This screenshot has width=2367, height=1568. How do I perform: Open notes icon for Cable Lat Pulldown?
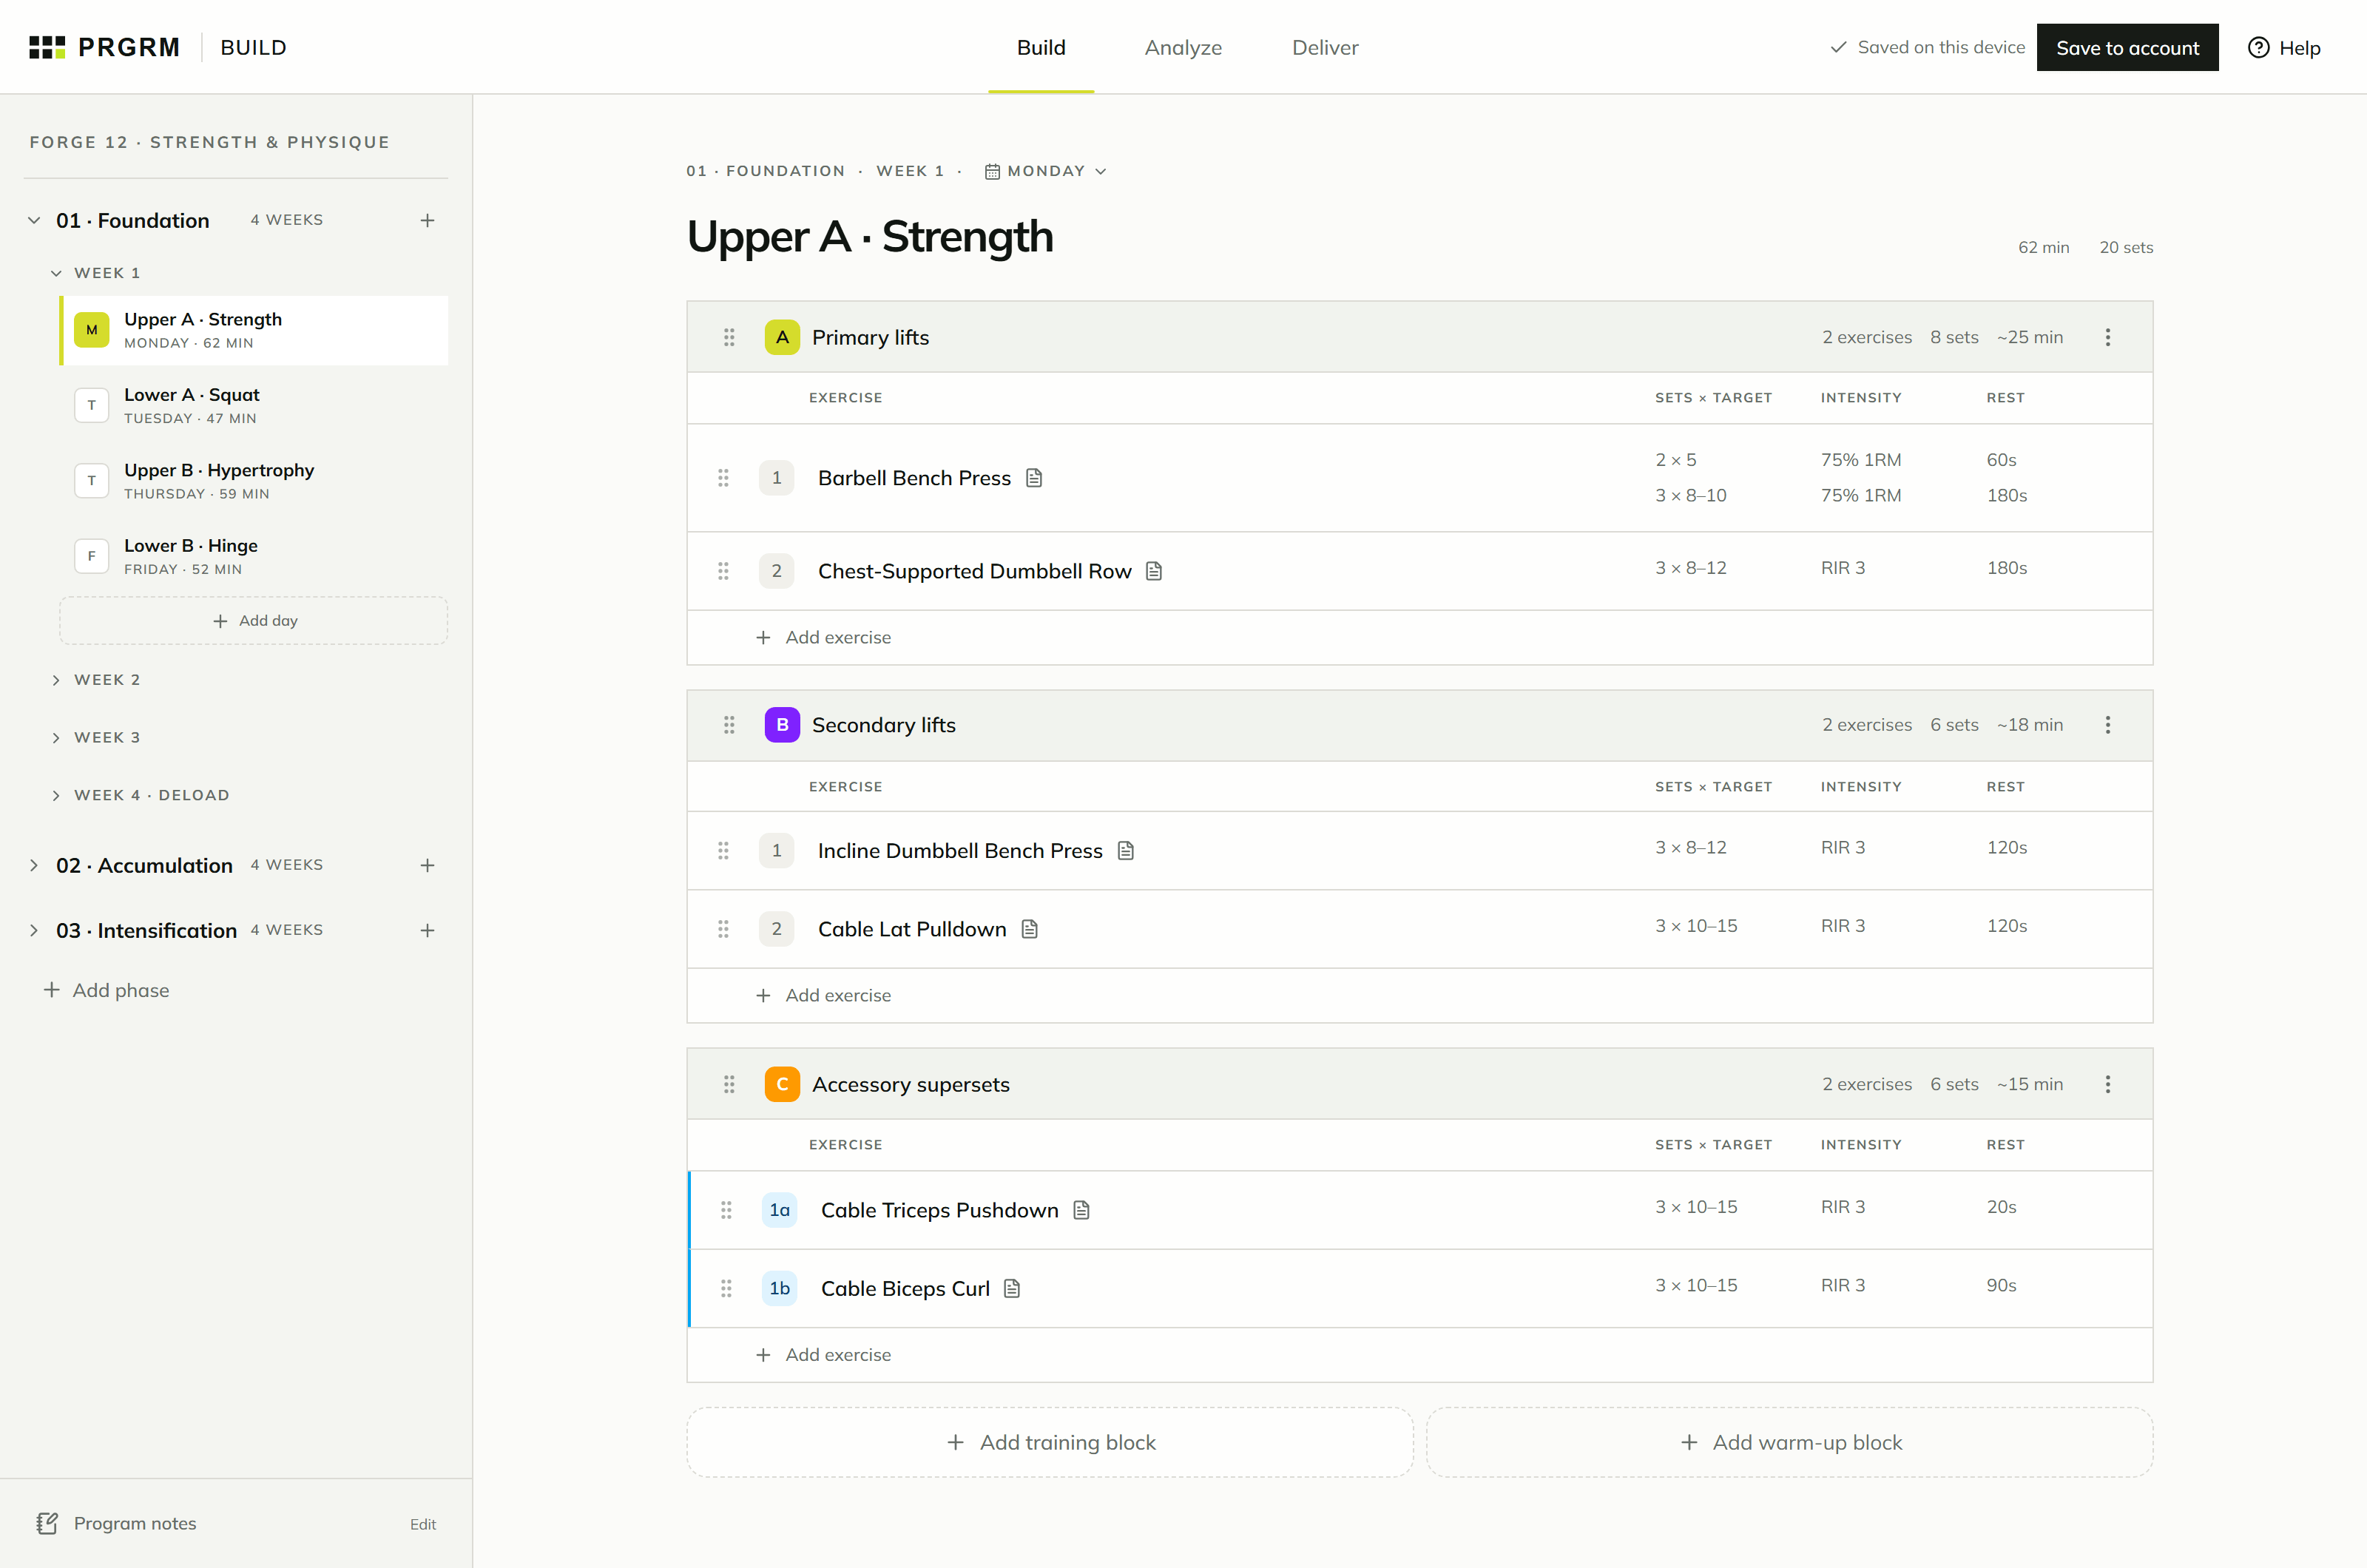tap(1030, 929)
